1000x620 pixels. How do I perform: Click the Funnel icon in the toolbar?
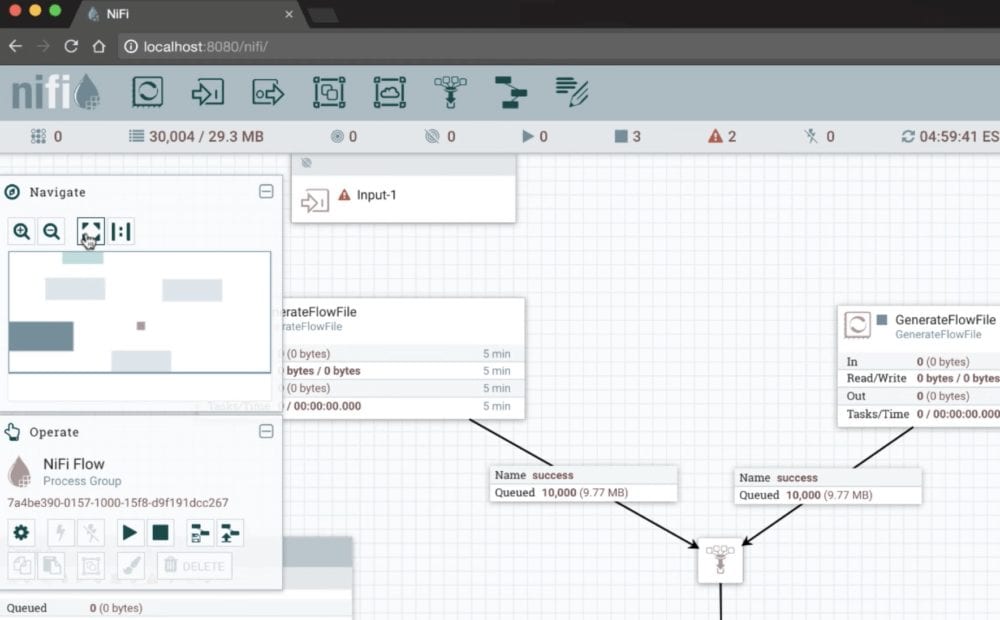pos(450,91)
